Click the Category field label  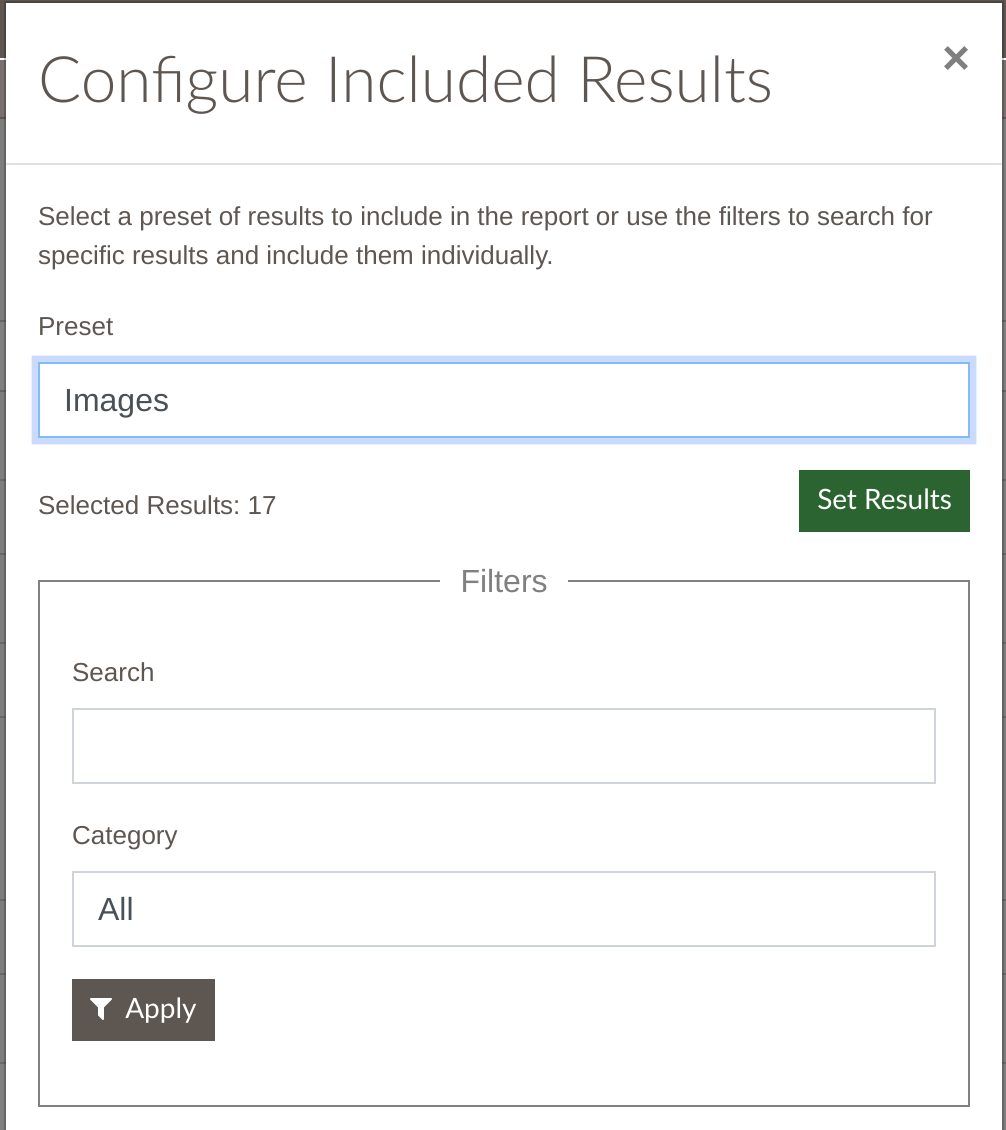(125, 836)
